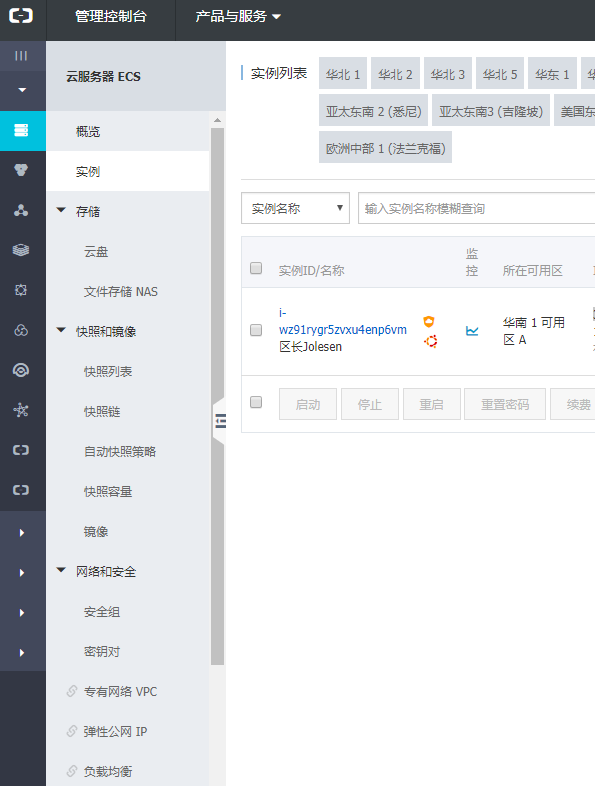
Task: Open the 安全组 menu item
Action: [102, 612]
